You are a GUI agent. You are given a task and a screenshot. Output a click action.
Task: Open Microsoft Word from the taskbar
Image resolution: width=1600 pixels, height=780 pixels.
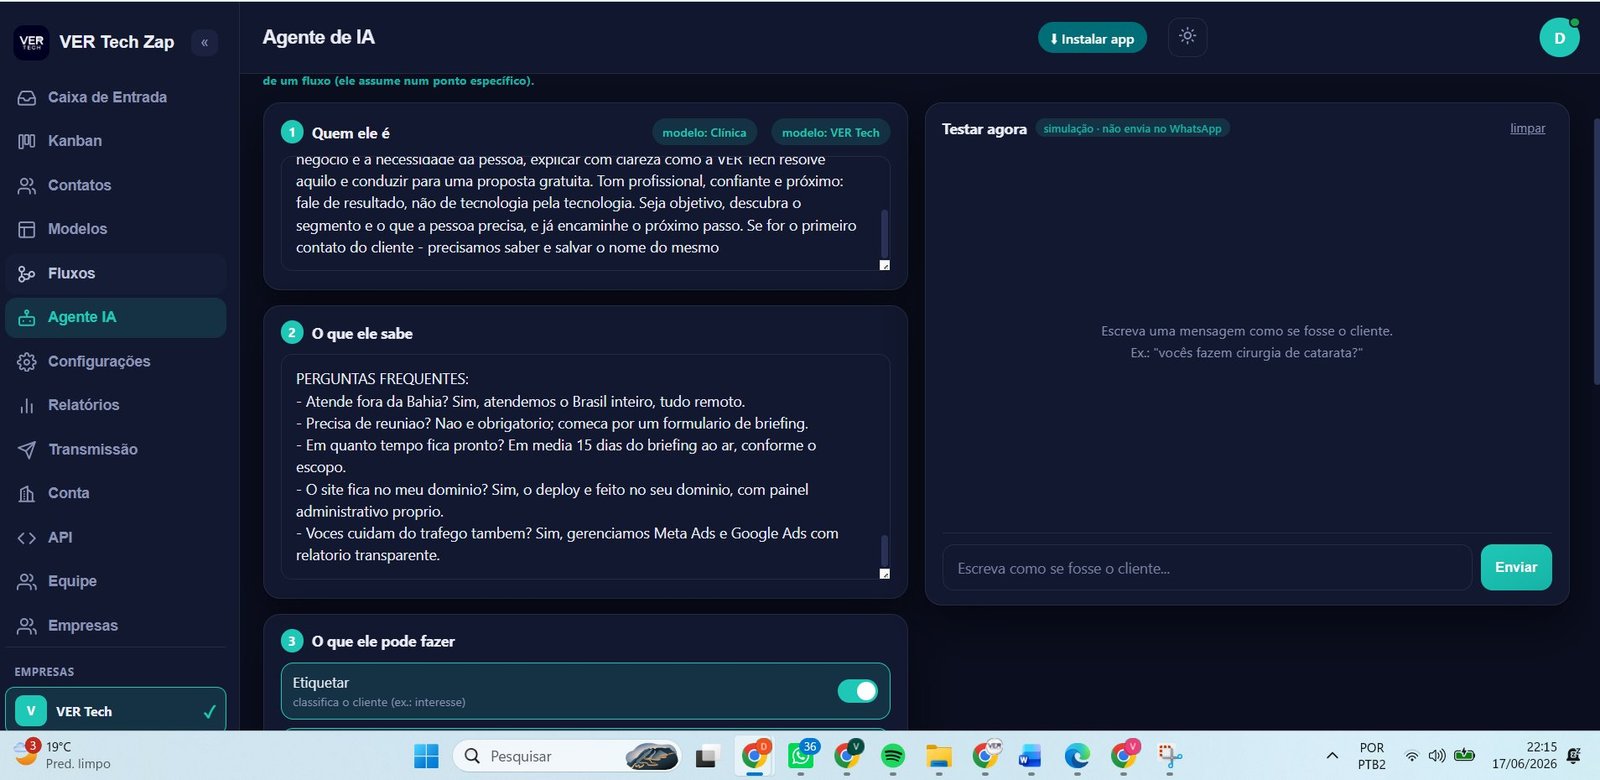point(1030,756)
